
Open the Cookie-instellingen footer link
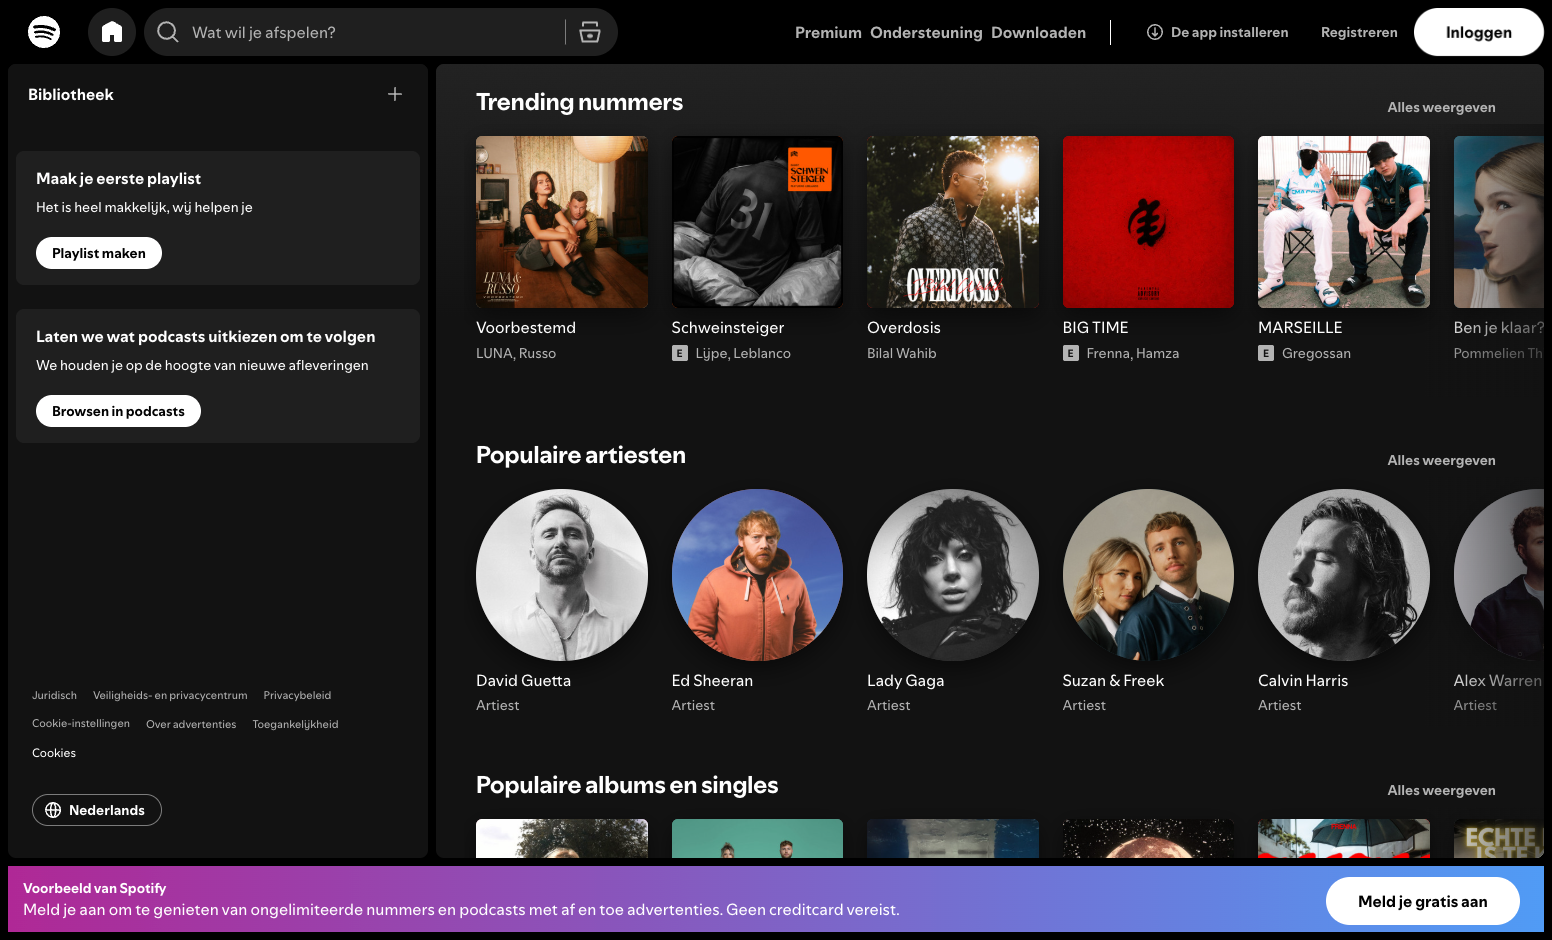(x=81, y=723)
